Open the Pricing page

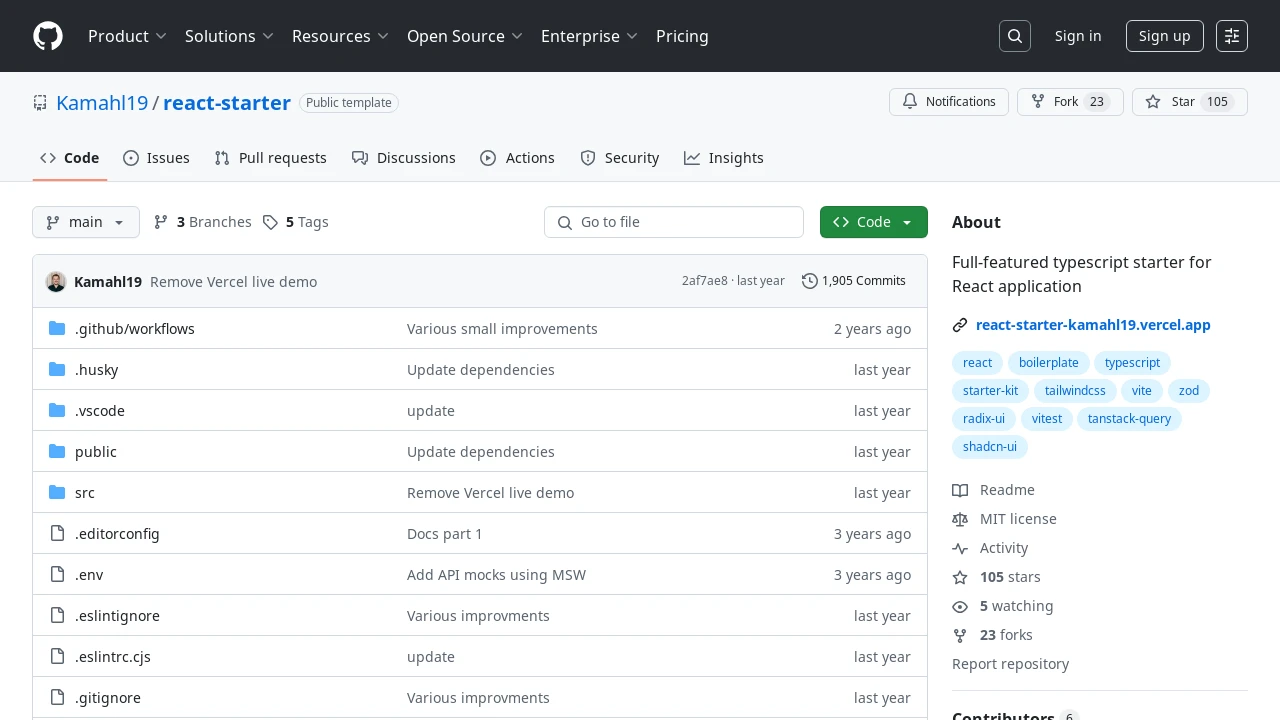click(682, 36)
